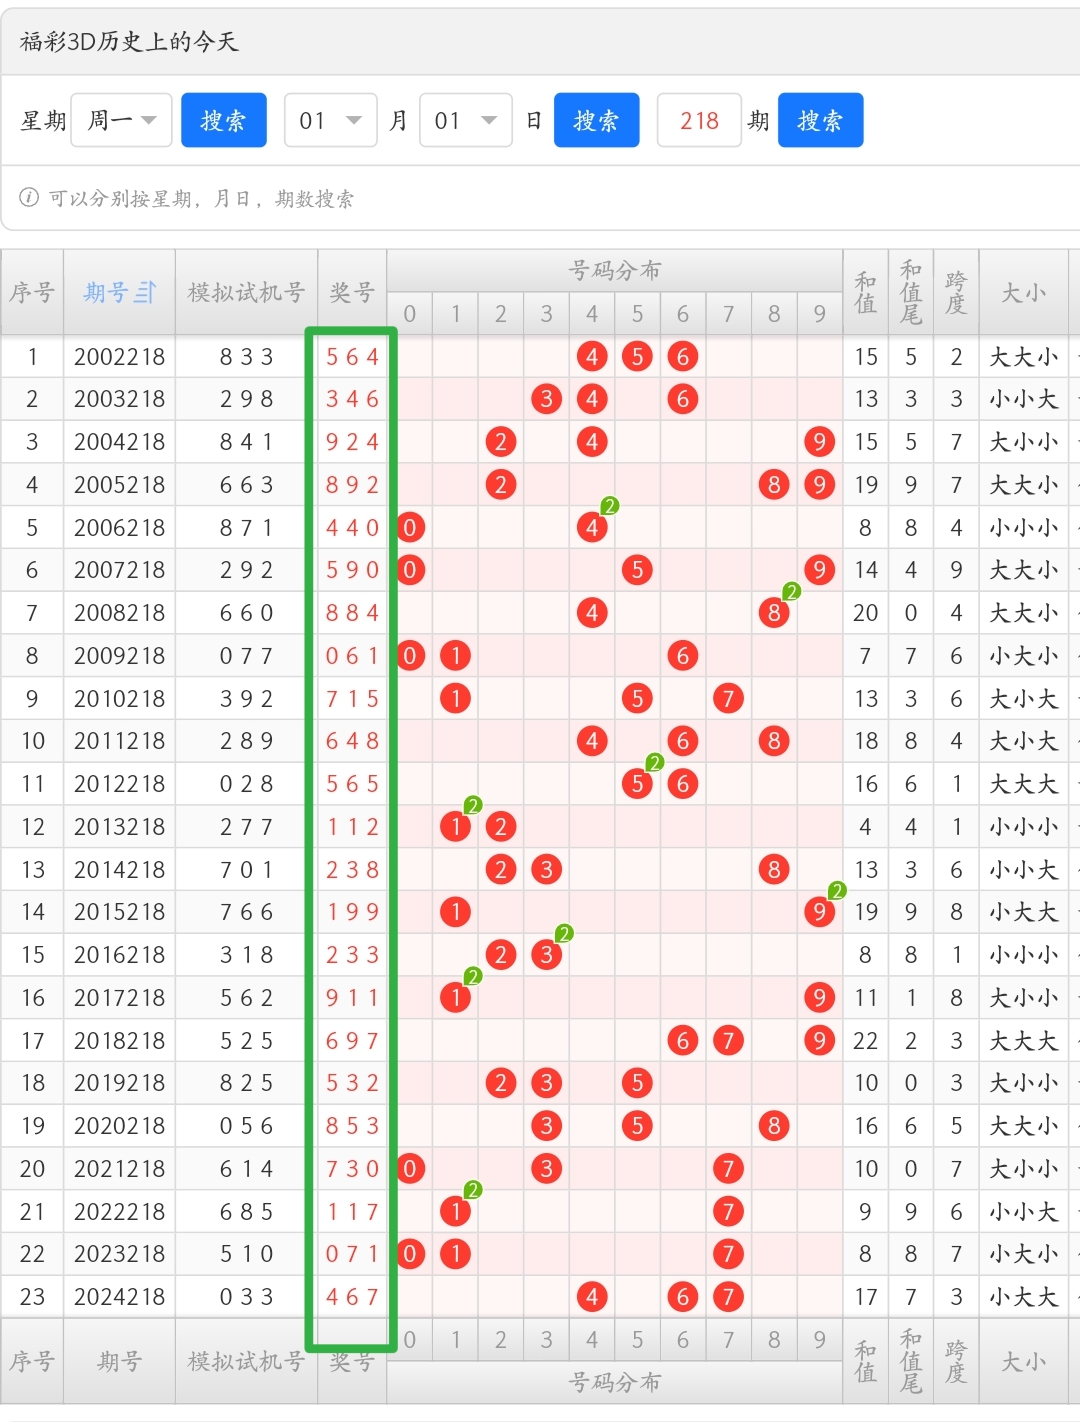
Task: Click prize number 4 6 7
Action: click(x=352, y=1297)
